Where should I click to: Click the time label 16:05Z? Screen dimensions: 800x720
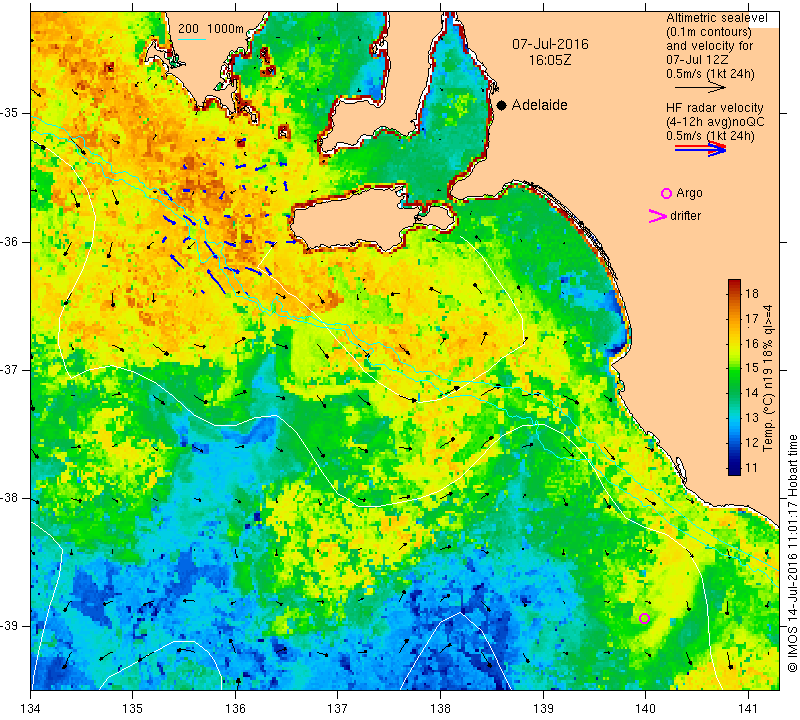(x=550, y=60)
